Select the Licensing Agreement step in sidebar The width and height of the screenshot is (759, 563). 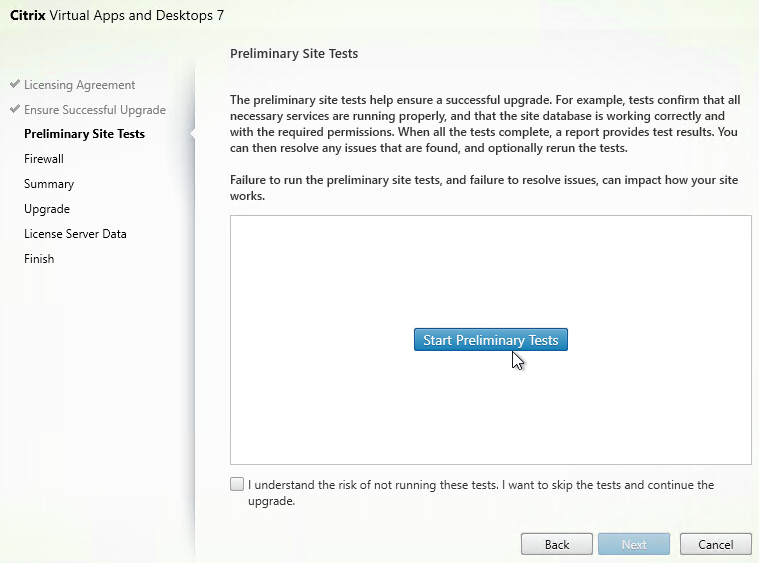(79, 85)
